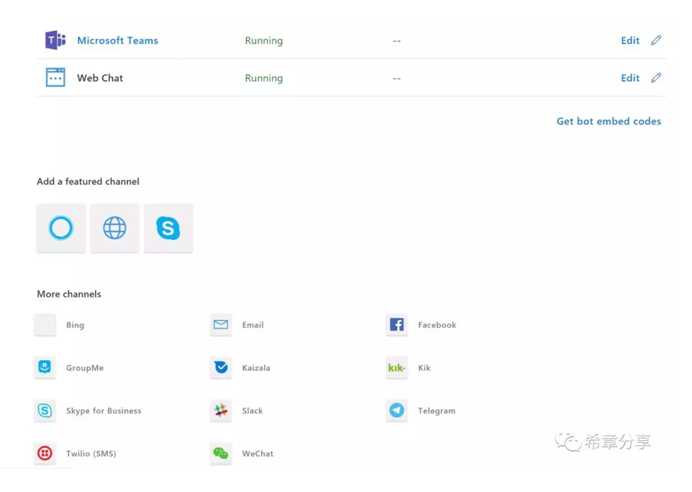Viewport: 692px width, 492px height.
Task: Click the Microsoft Teams logo icon
Action: tap(56, 40)
